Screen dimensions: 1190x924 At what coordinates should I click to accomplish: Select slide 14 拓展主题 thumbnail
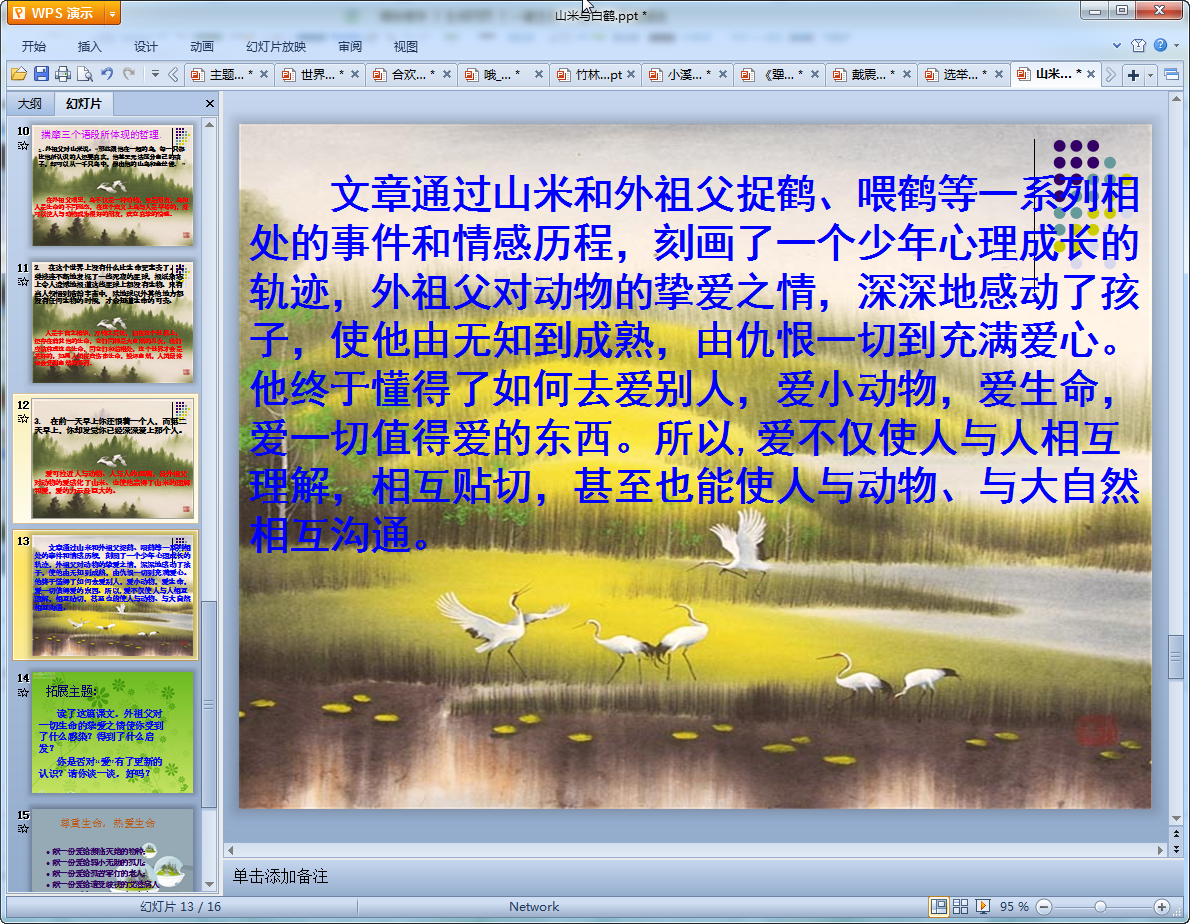coord(112,732)
